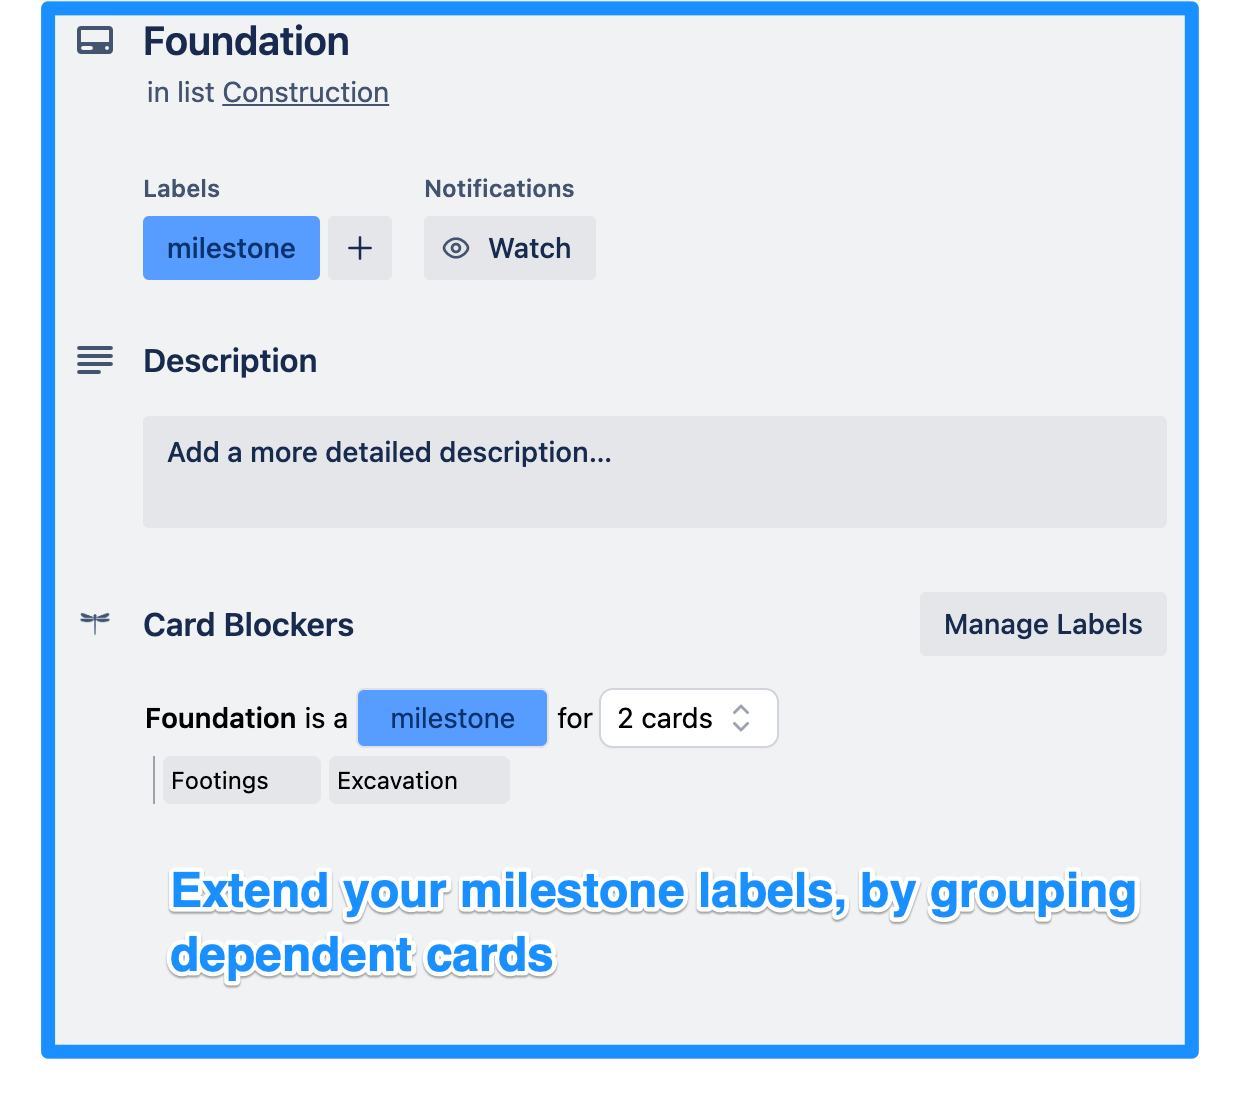This screenshot has width=1240, height=1100.
Task: Enable watching this card
Action: 509,248
